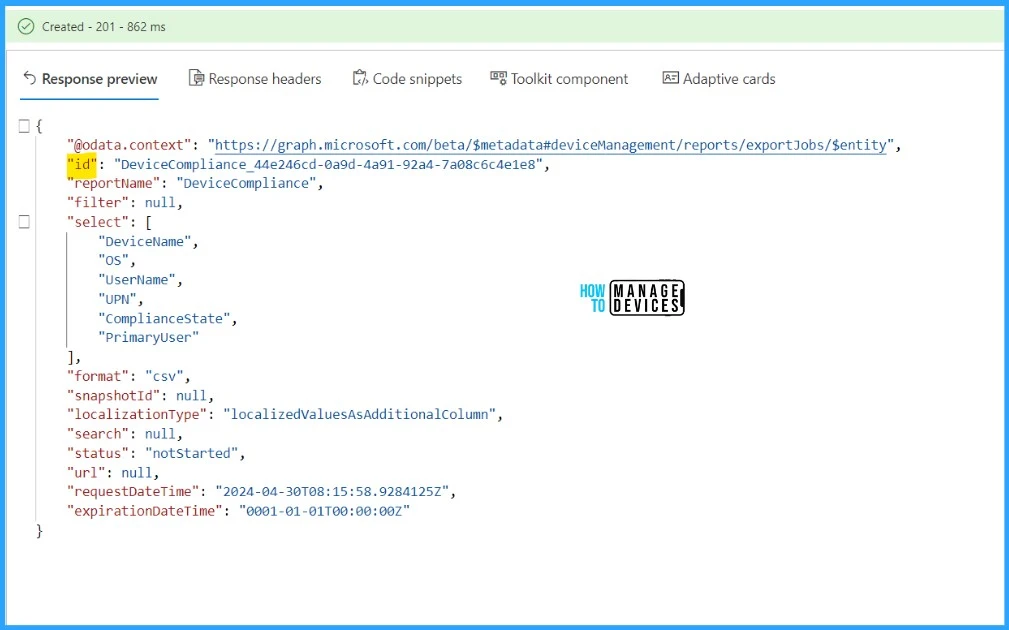
Task: Click the Code snippets clipboard icon
Action: 360,78
